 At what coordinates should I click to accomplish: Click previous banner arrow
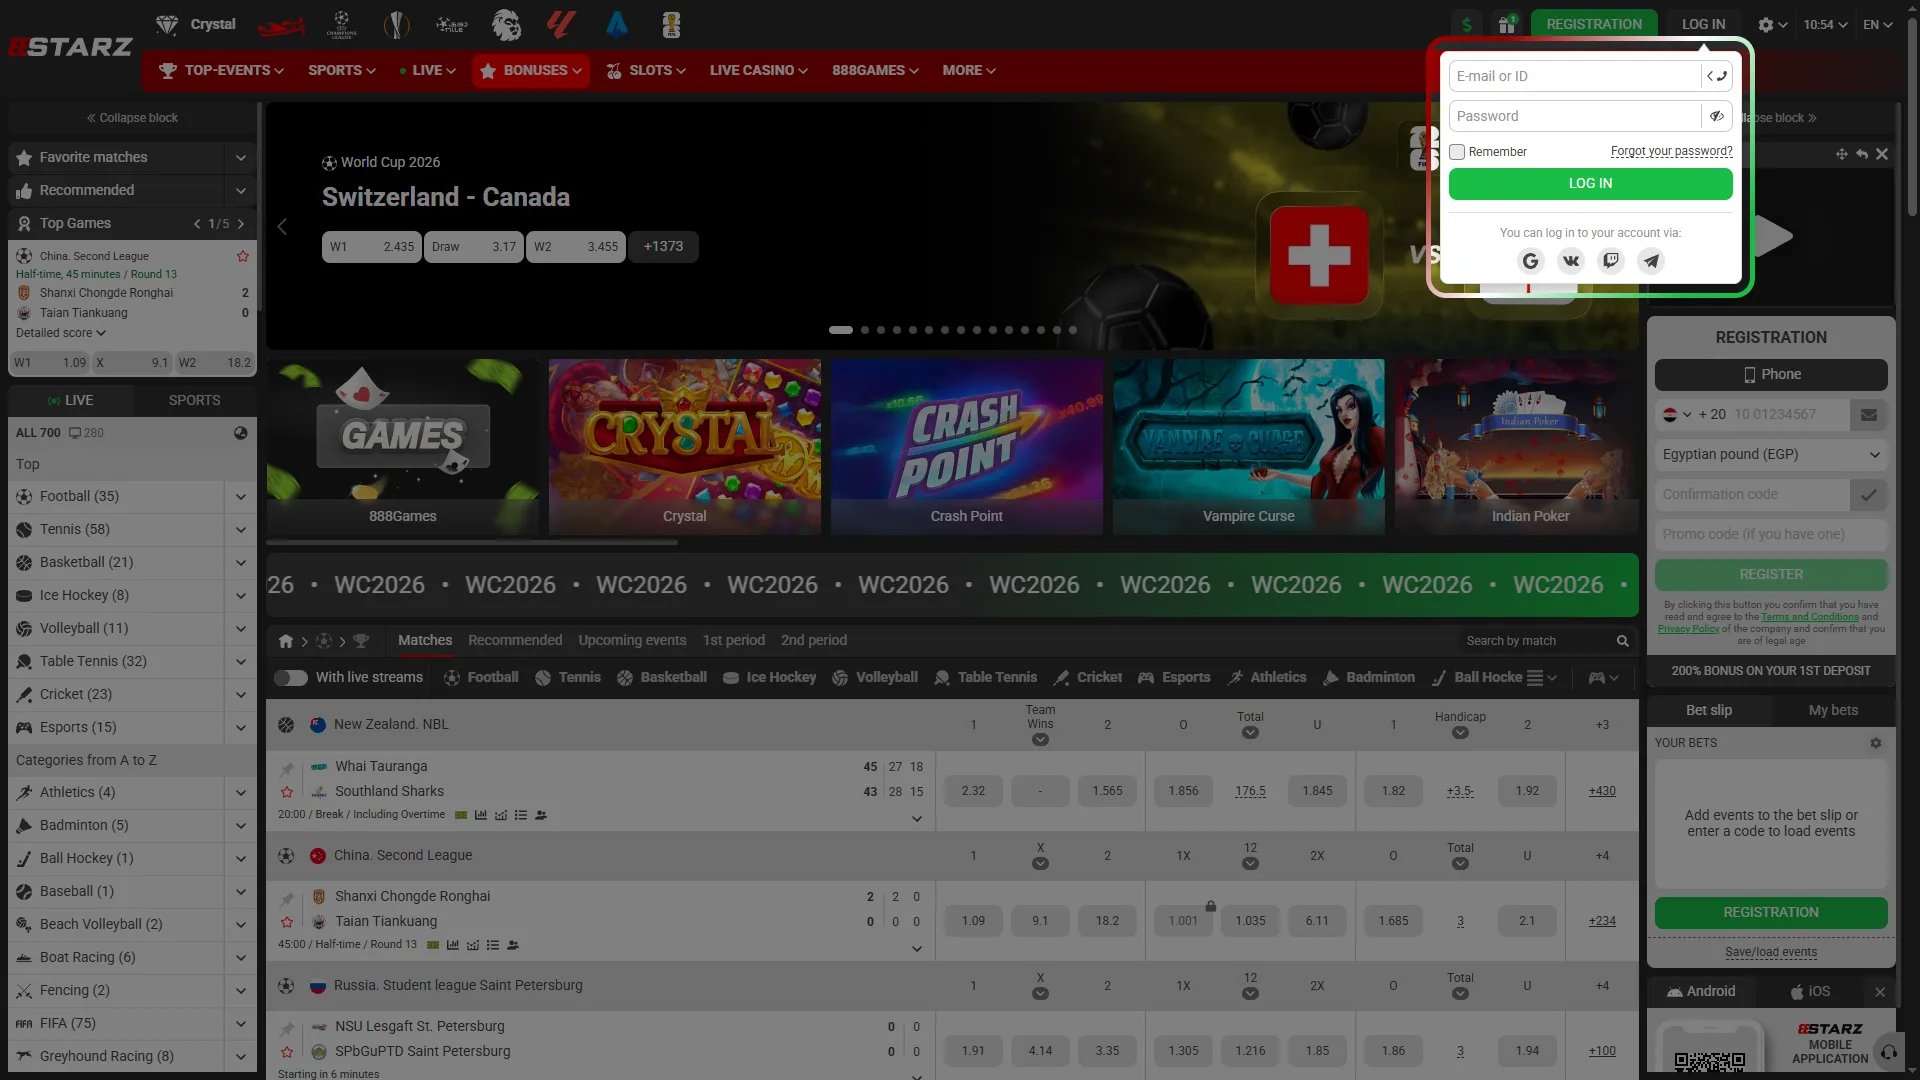tap(282, 227)
